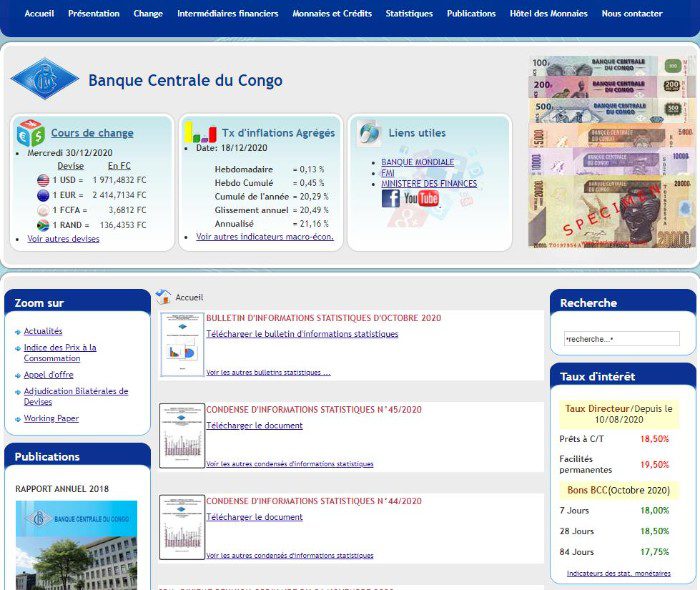
Task: Click Télécharger le document for N°45/2020
Action: (x=254, y=425)
